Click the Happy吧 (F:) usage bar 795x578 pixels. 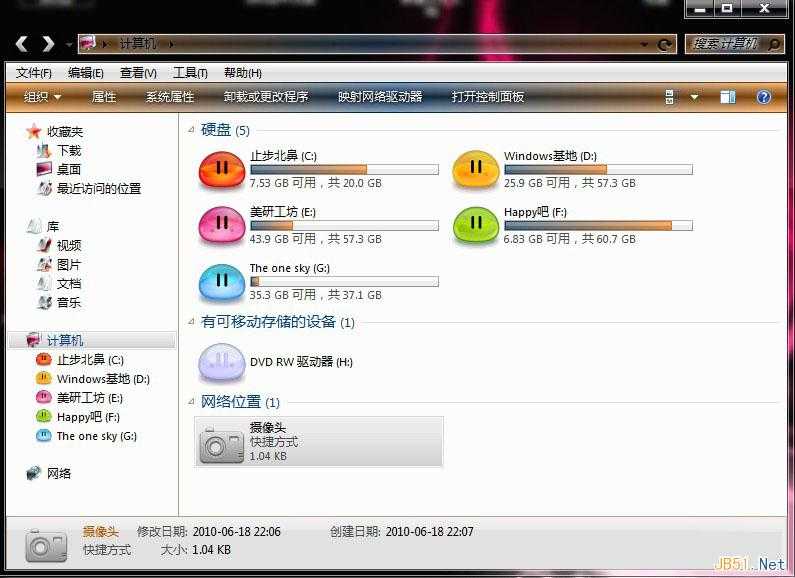click(598, 225)
